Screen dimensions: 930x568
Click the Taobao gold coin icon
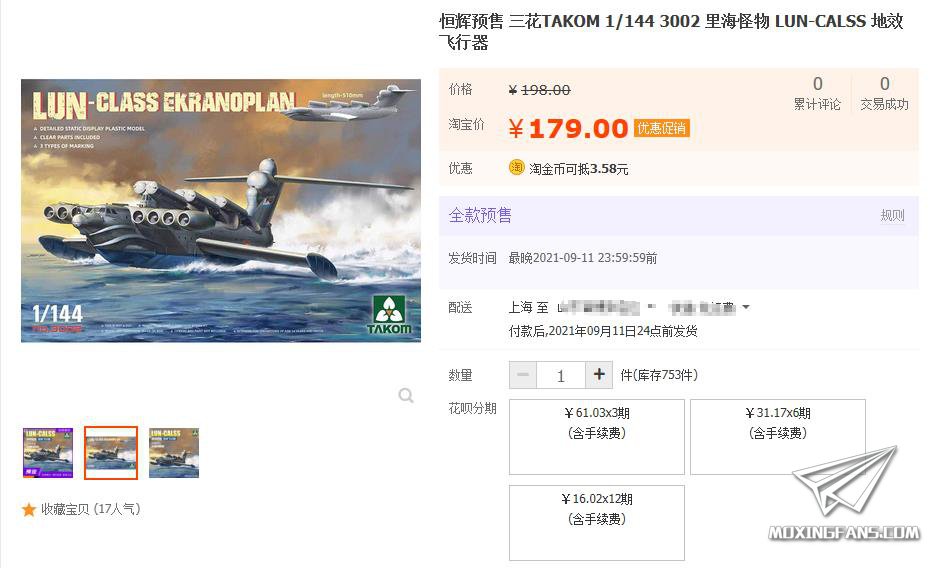click(517, 168)
